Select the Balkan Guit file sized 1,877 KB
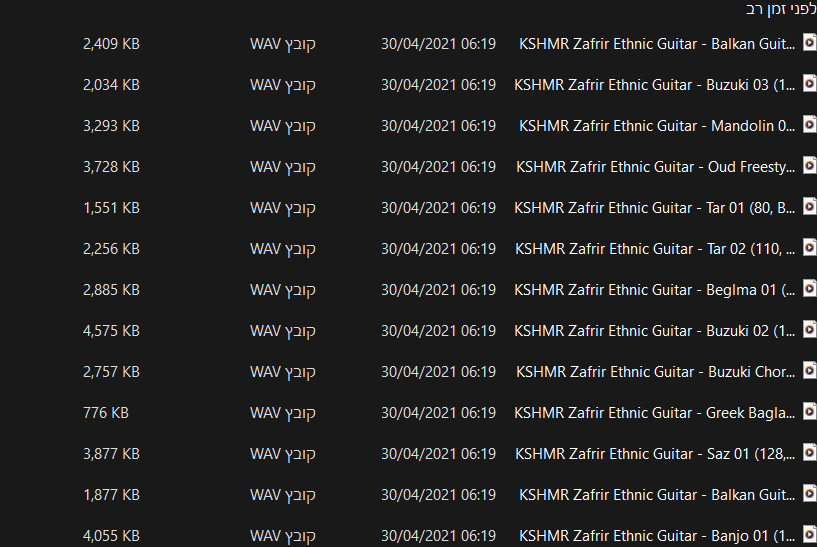Image resolution: width=817 pixels, height=547 pixels. (657, 495)
